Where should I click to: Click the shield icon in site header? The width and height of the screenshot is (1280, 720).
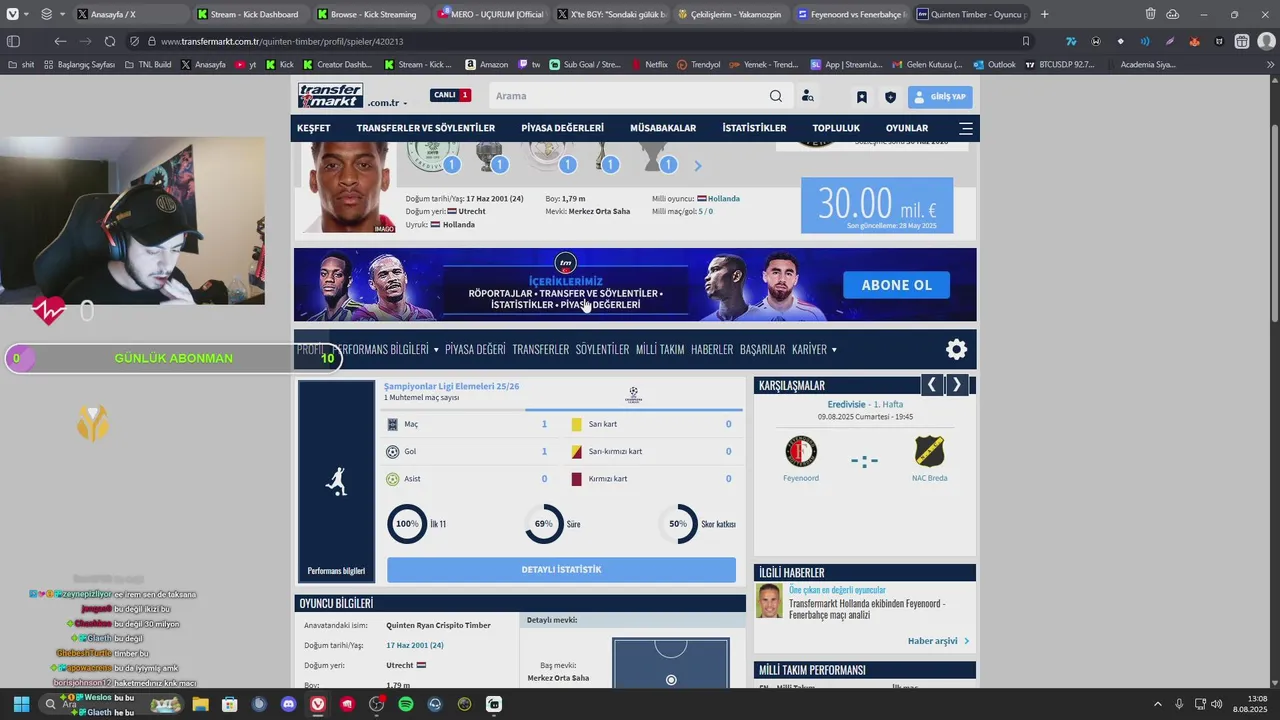tap(890, 97)
